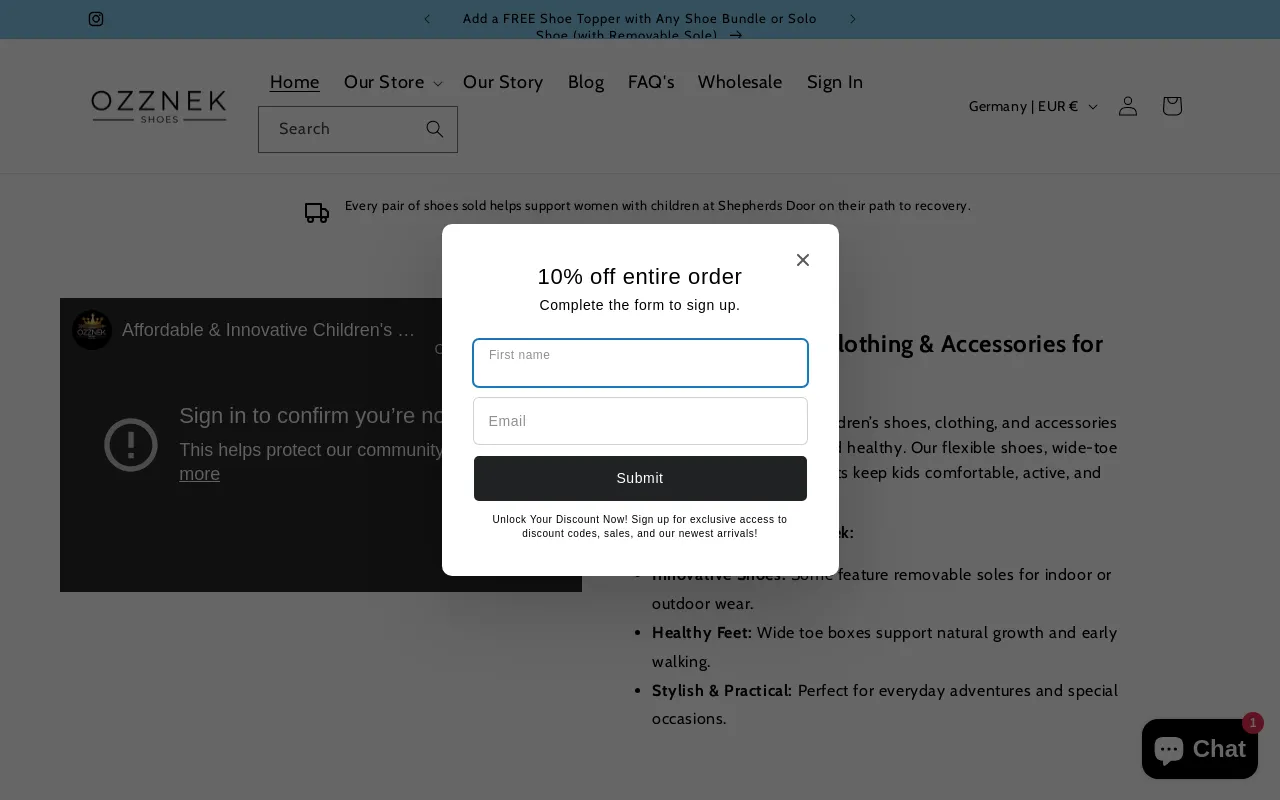Open the Blog page

586,82
